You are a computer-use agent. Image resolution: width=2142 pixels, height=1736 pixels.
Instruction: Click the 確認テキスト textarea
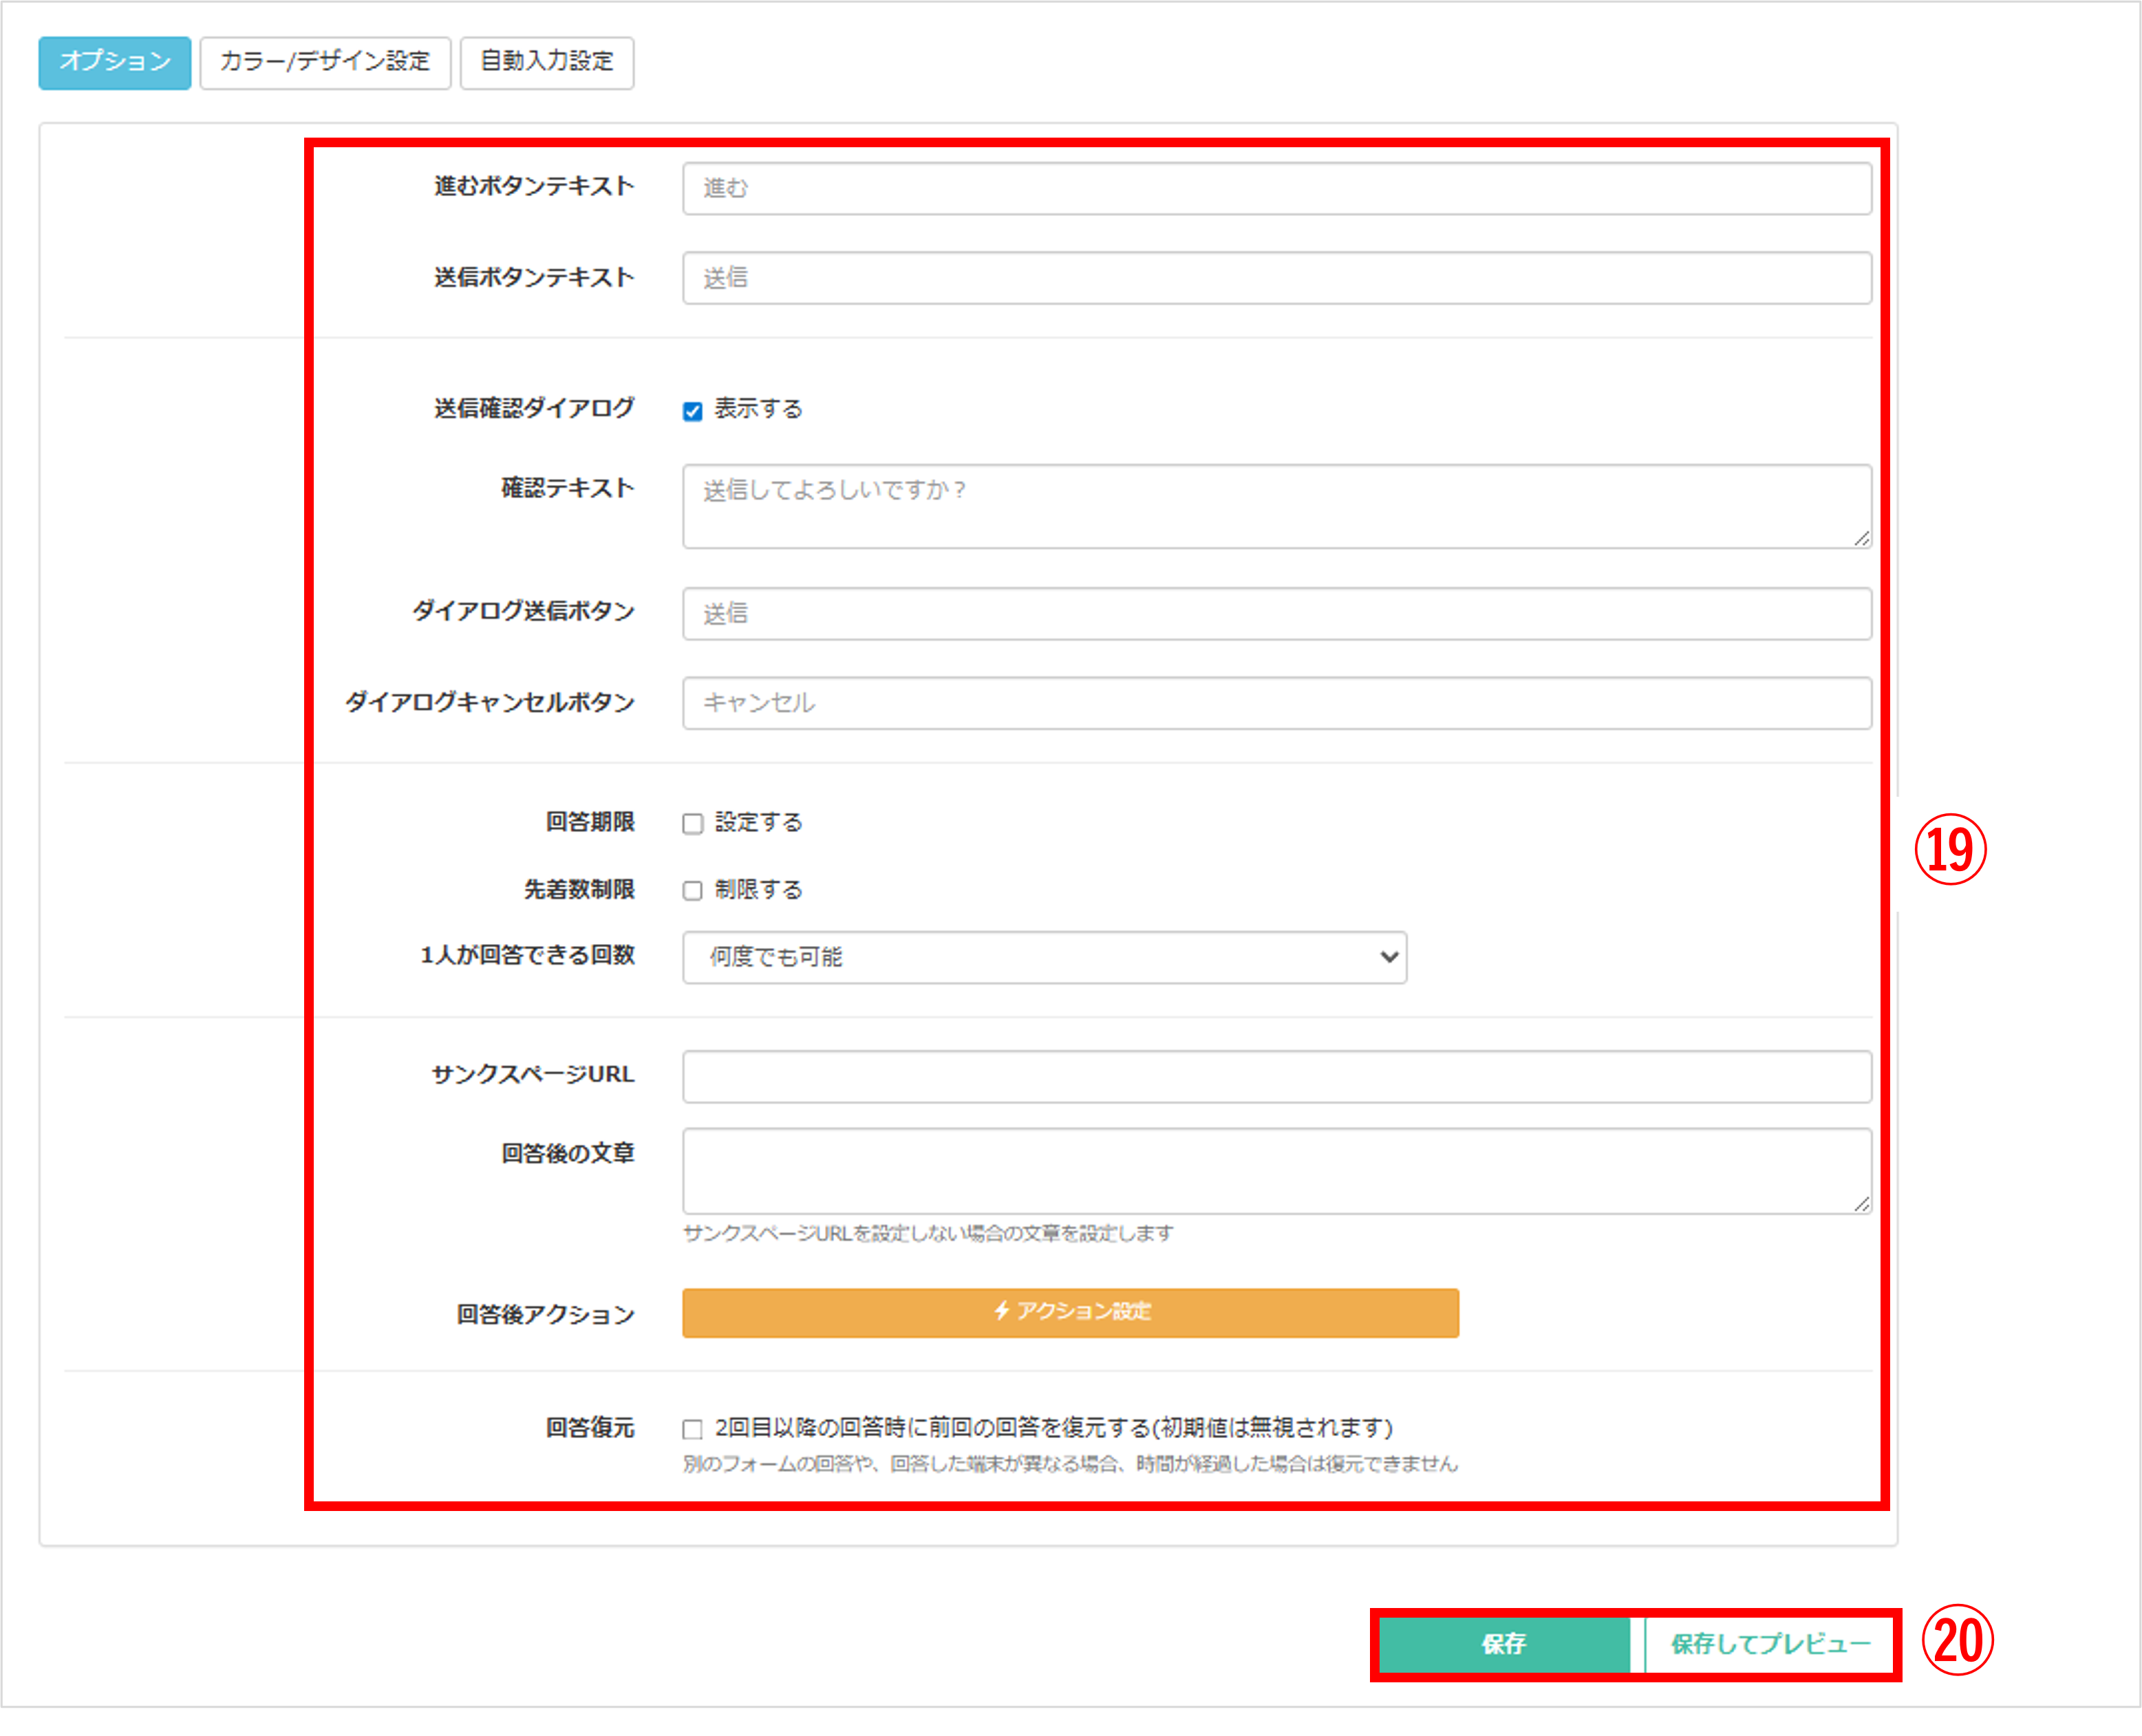(x=1276, y=506)
